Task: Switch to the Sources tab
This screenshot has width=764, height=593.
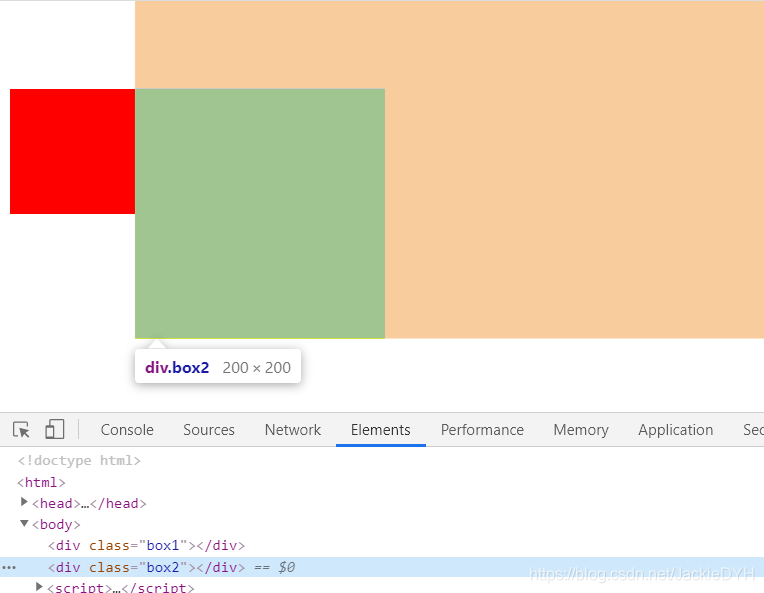Action: click(x=209, y=430)
